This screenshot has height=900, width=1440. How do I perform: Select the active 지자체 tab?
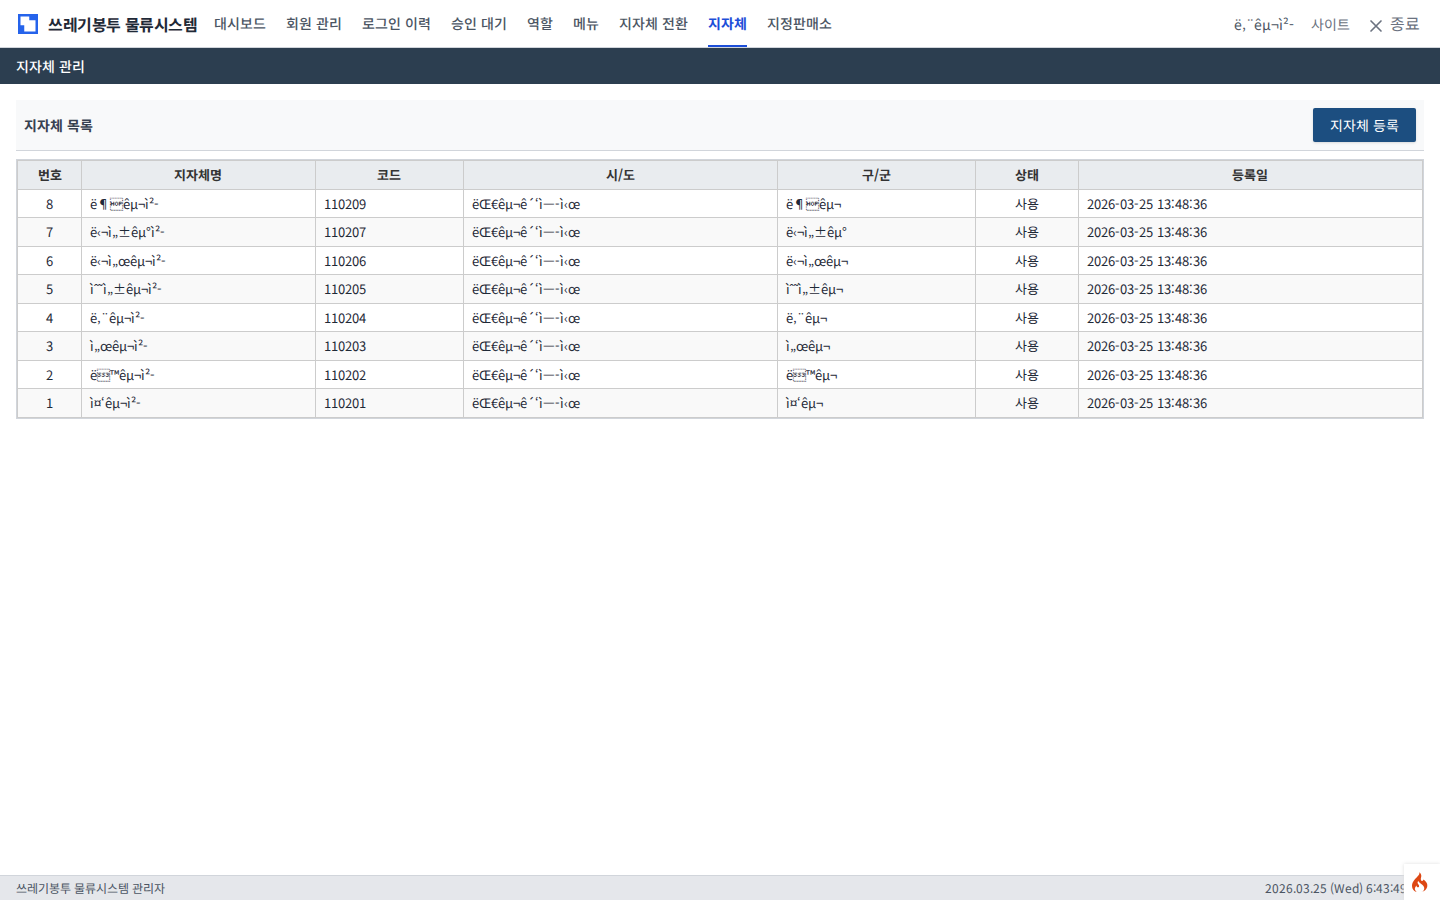tap(727, 24)
